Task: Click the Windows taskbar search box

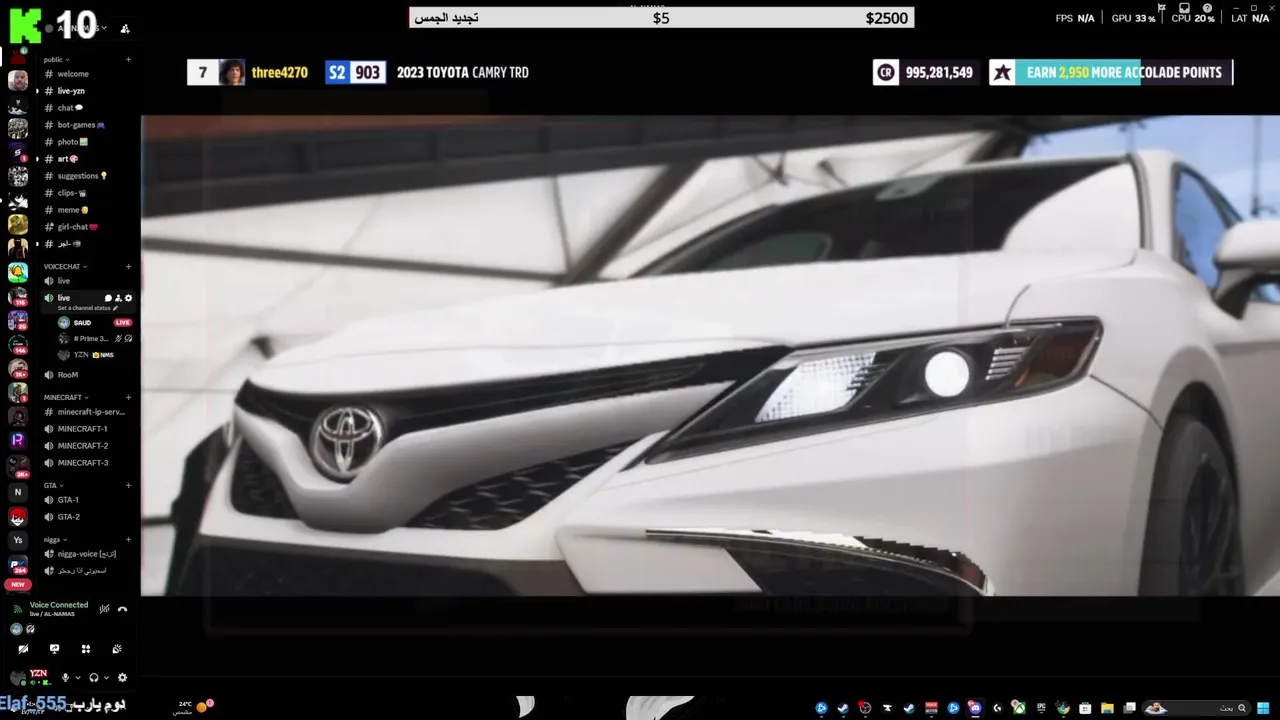Action: click(1196, 708)
